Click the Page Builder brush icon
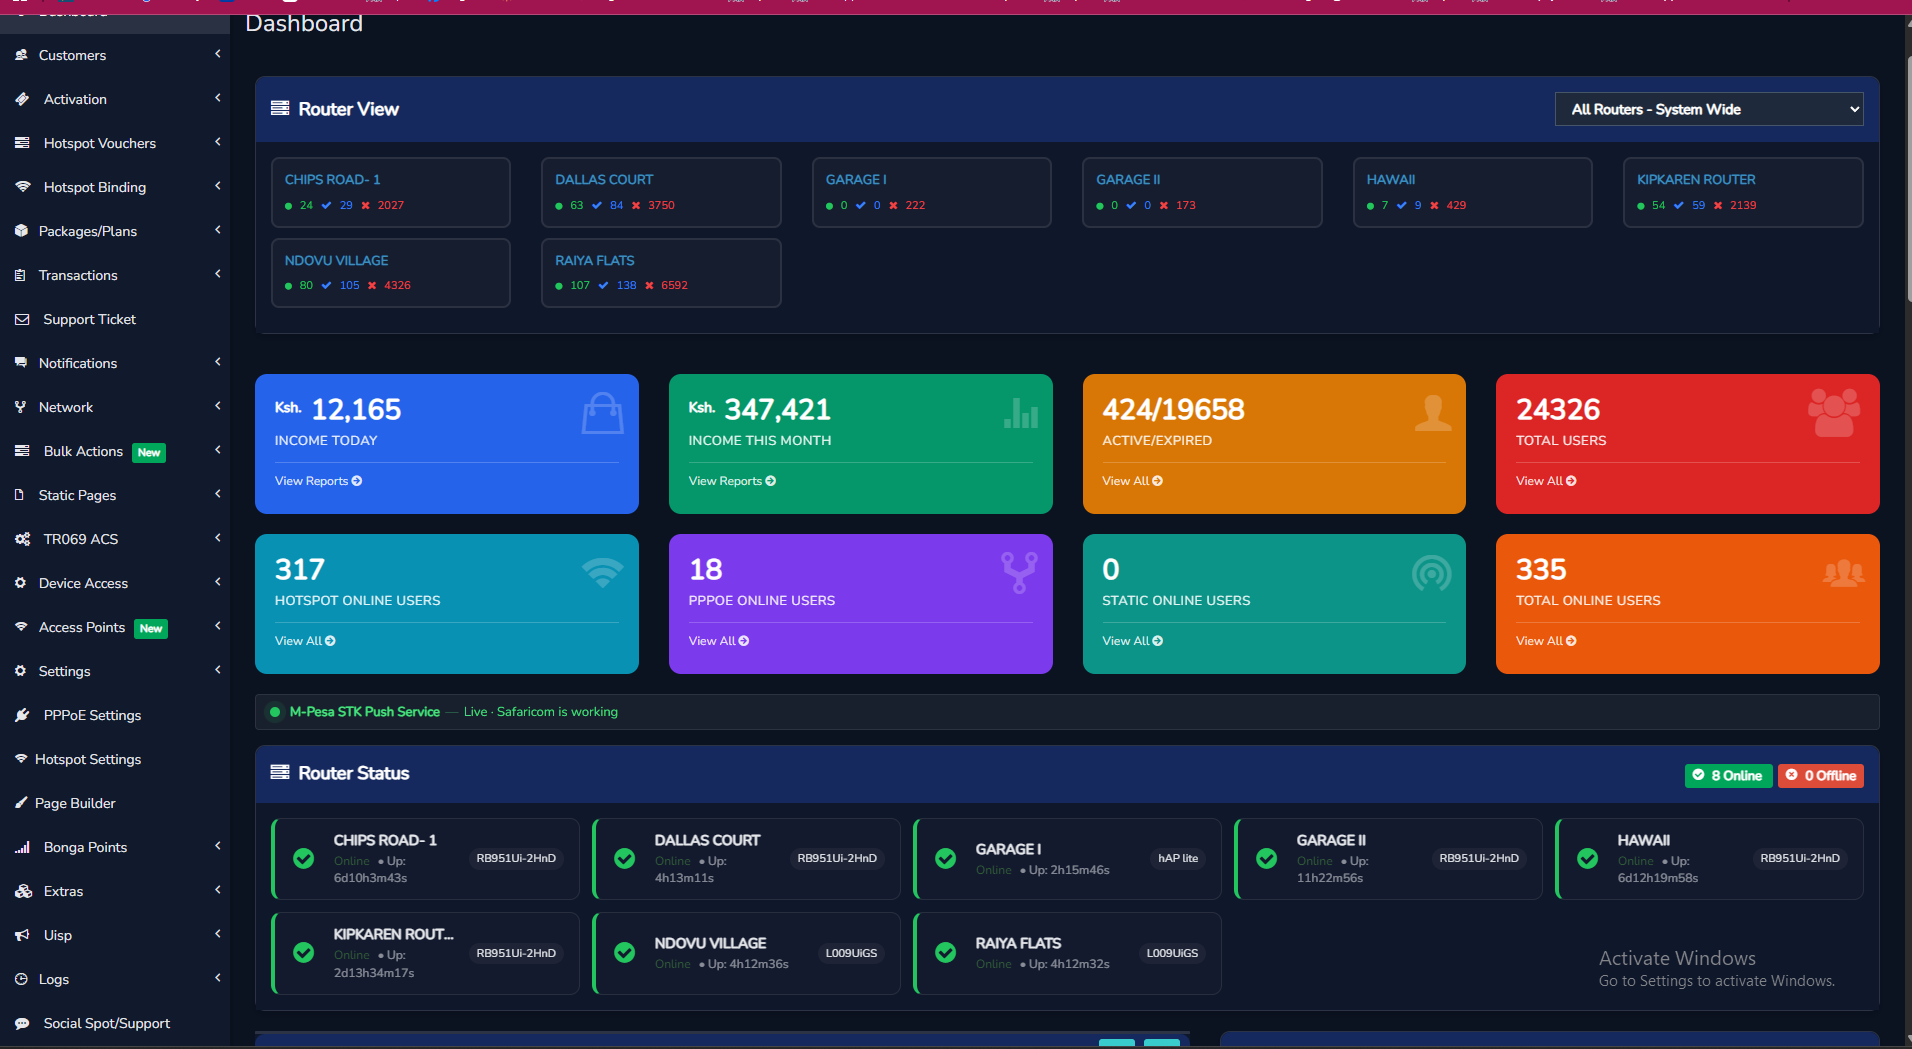Image resolution: width=1912 pixels, height=1049 pixels. click(x=21, y=803)
